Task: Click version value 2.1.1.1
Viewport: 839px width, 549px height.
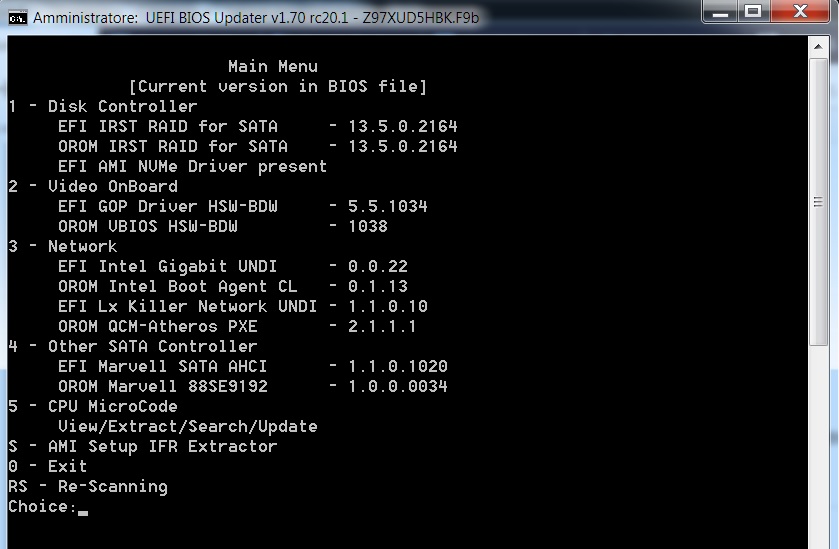Action: (382, 326)
